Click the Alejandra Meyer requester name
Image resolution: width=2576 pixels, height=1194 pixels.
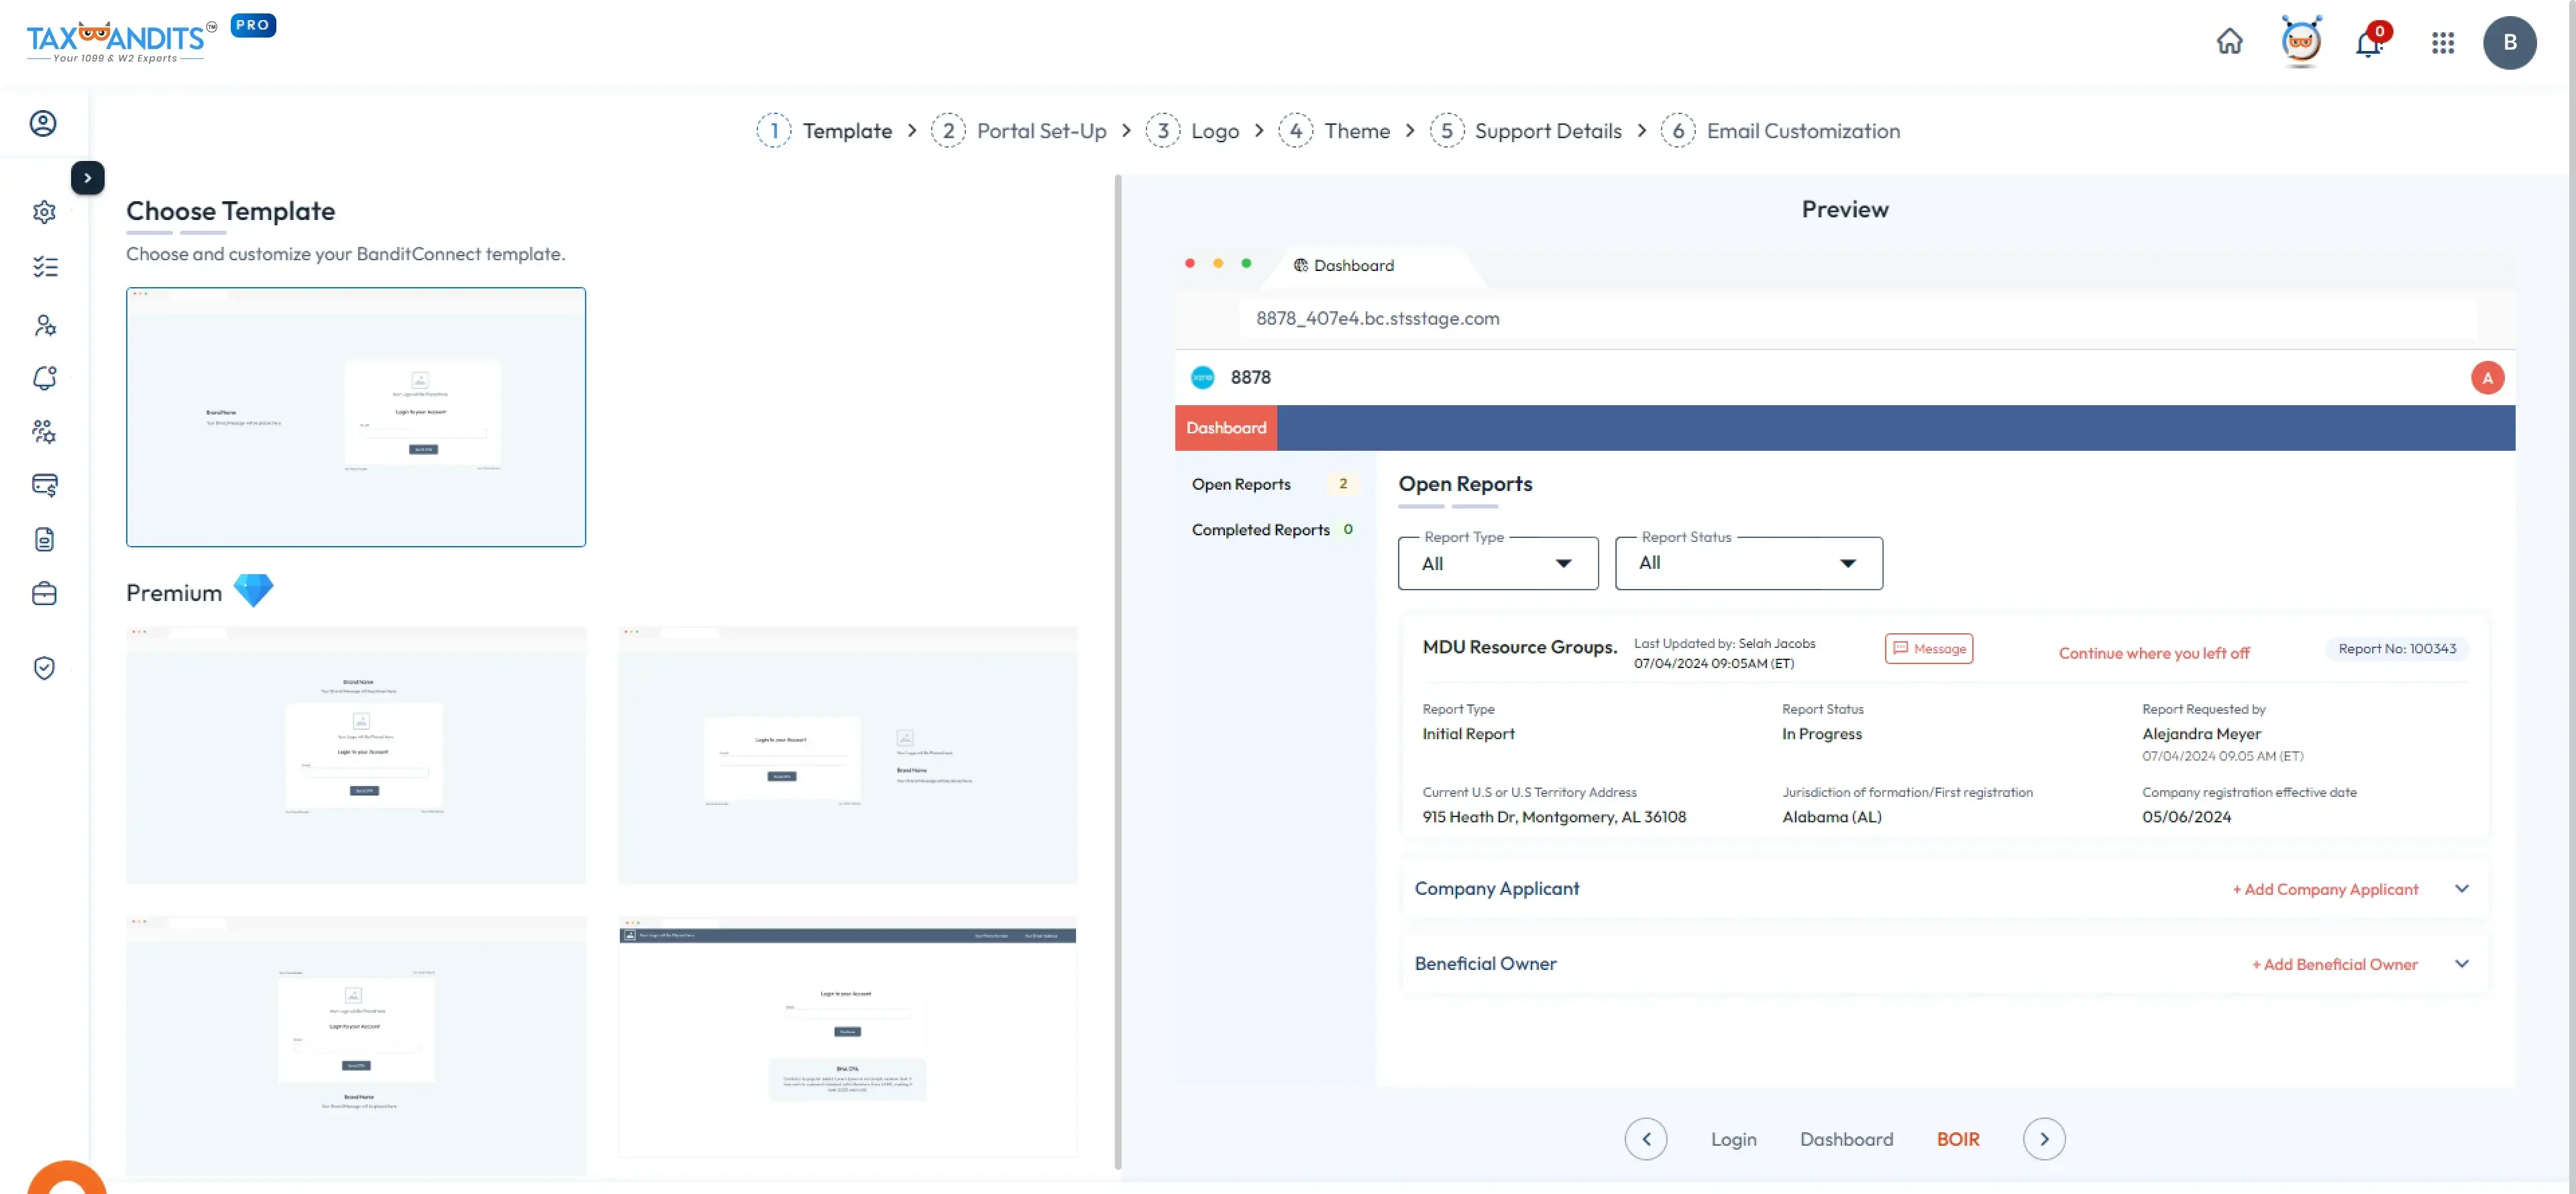[2200, 734]
